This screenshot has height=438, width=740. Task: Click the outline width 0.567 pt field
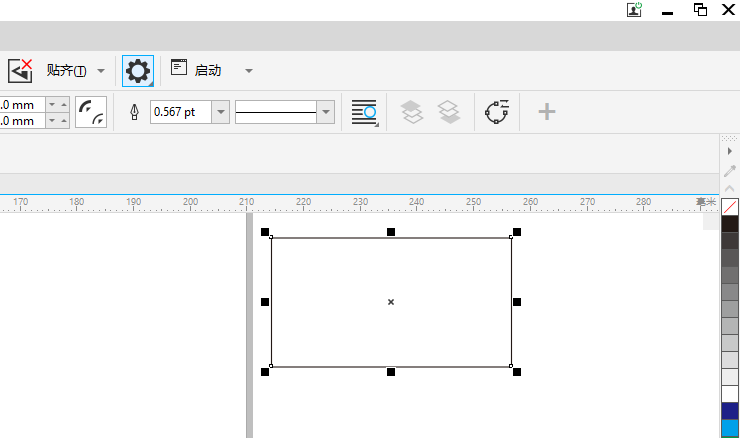point(181,112)
